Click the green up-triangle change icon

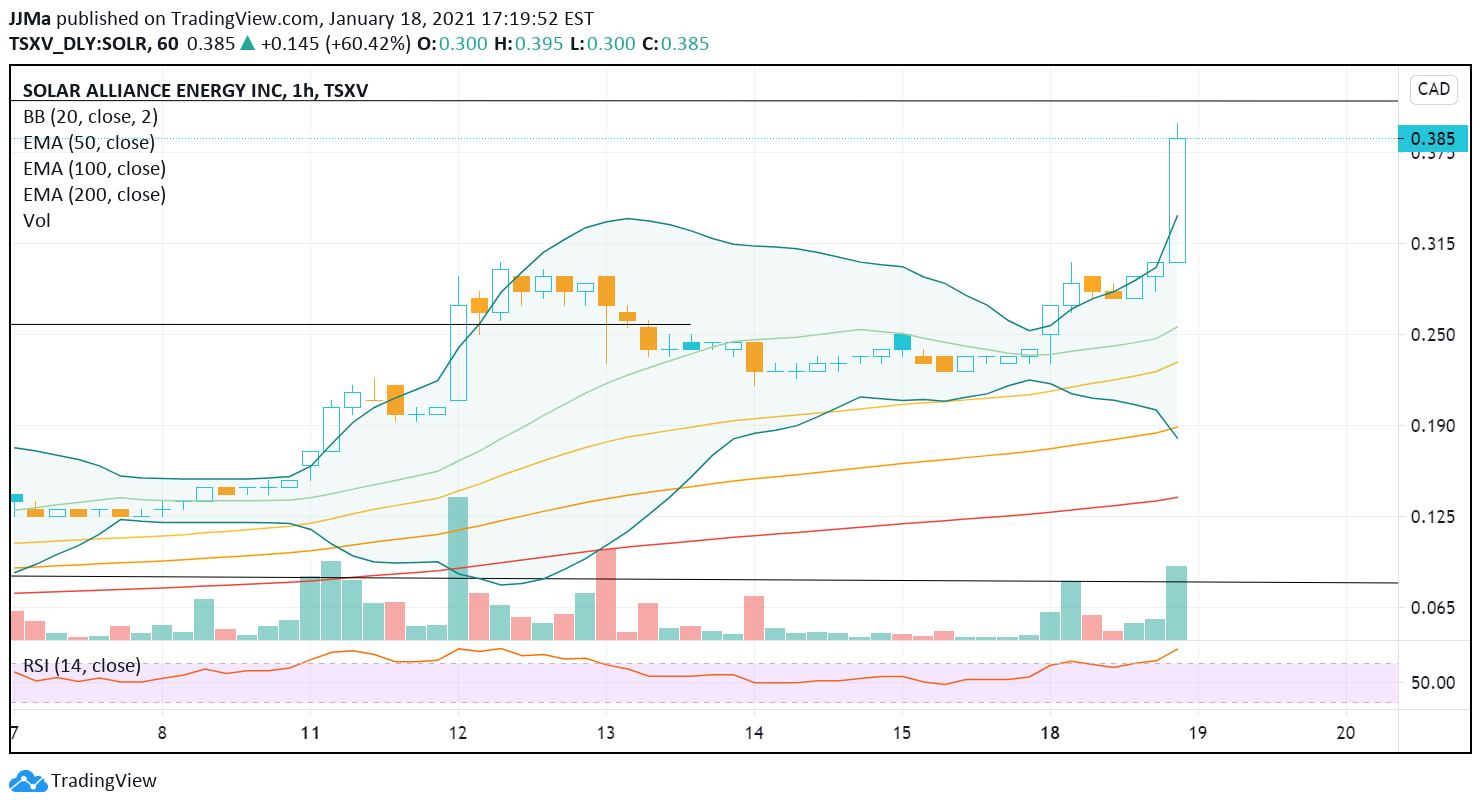tap(247, 44)
